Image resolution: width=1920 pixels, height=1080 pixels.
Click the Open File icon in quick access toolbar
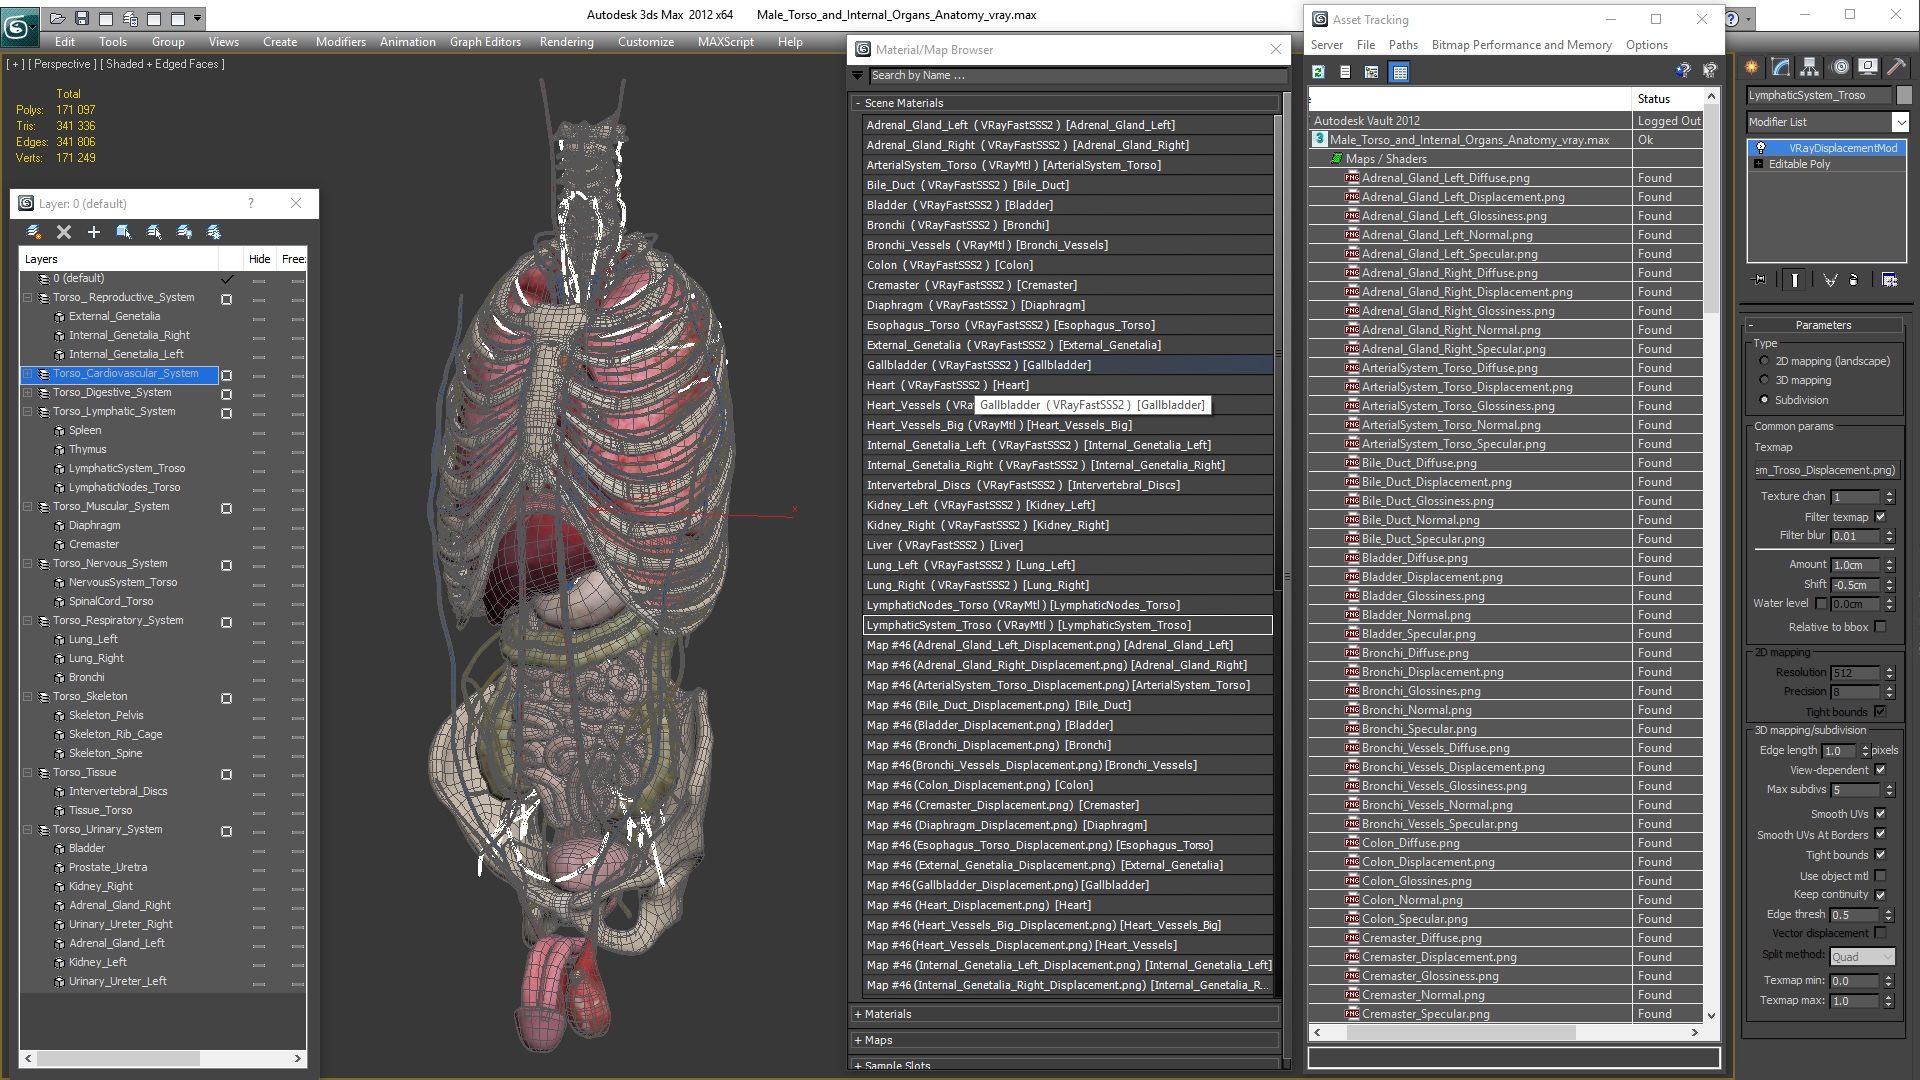point(58,18)
